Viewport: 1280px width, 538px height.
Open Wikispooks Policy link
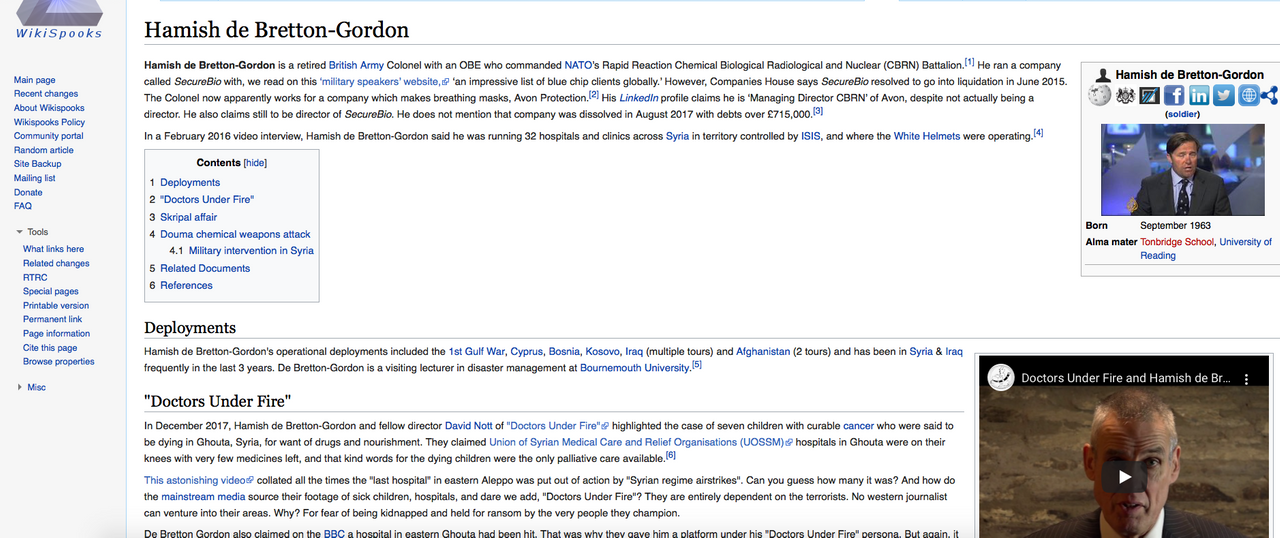[x=49, y=122]
